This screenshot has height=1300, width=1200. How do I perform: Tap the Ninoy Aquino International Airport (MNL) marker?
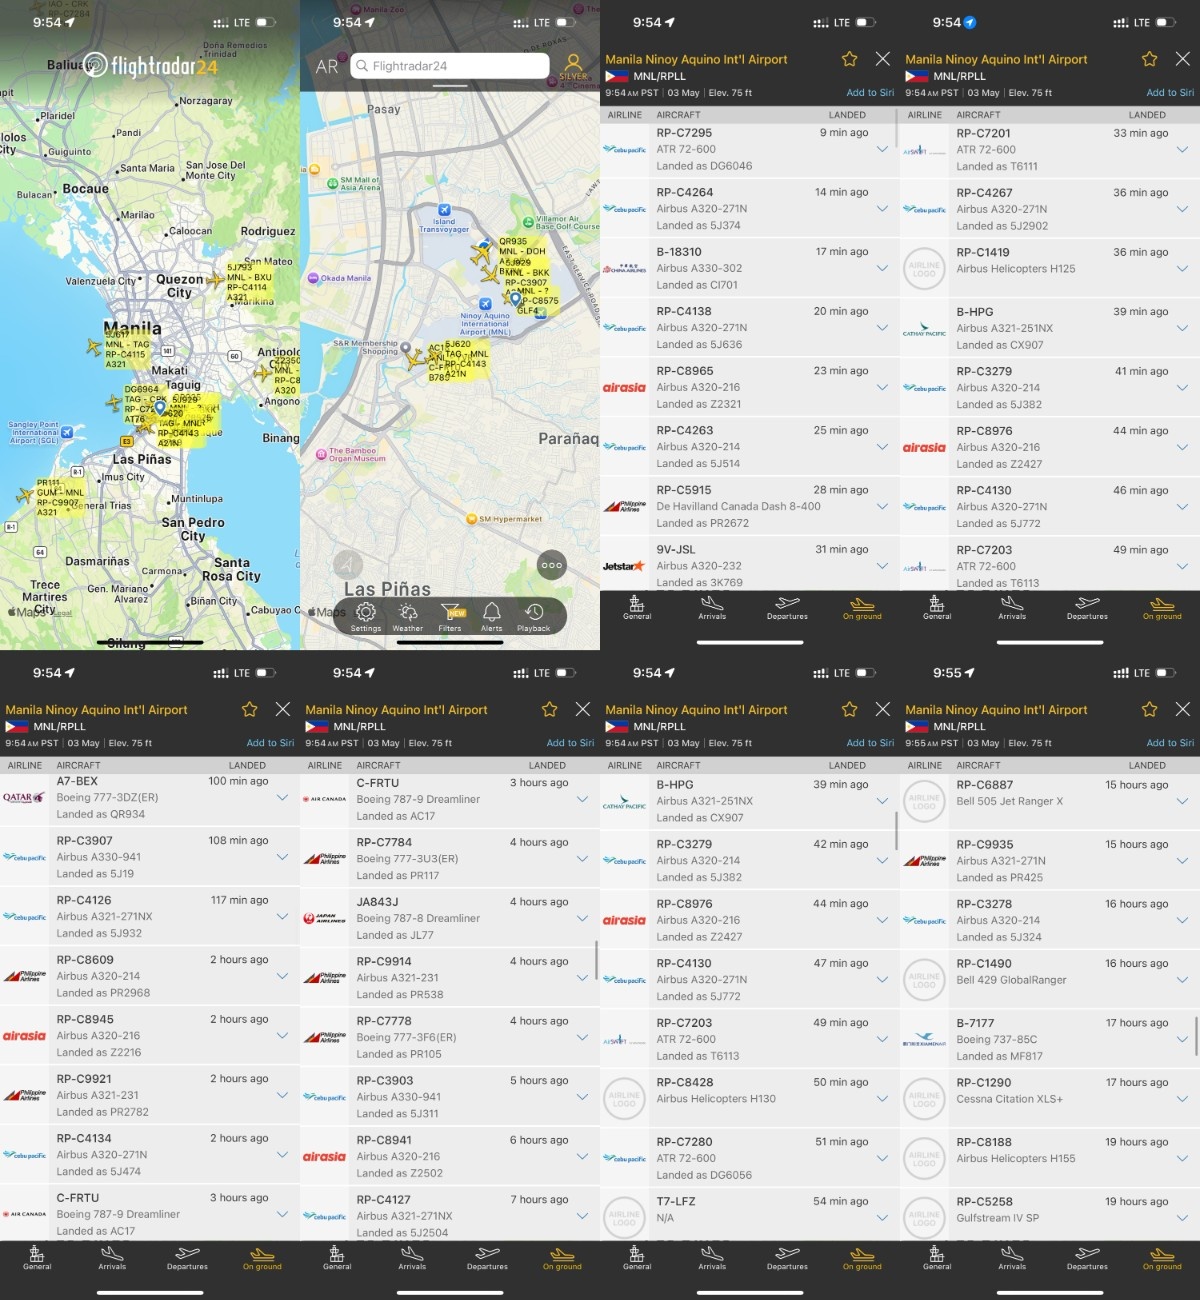pyautogui.click(x=485, y=303)
